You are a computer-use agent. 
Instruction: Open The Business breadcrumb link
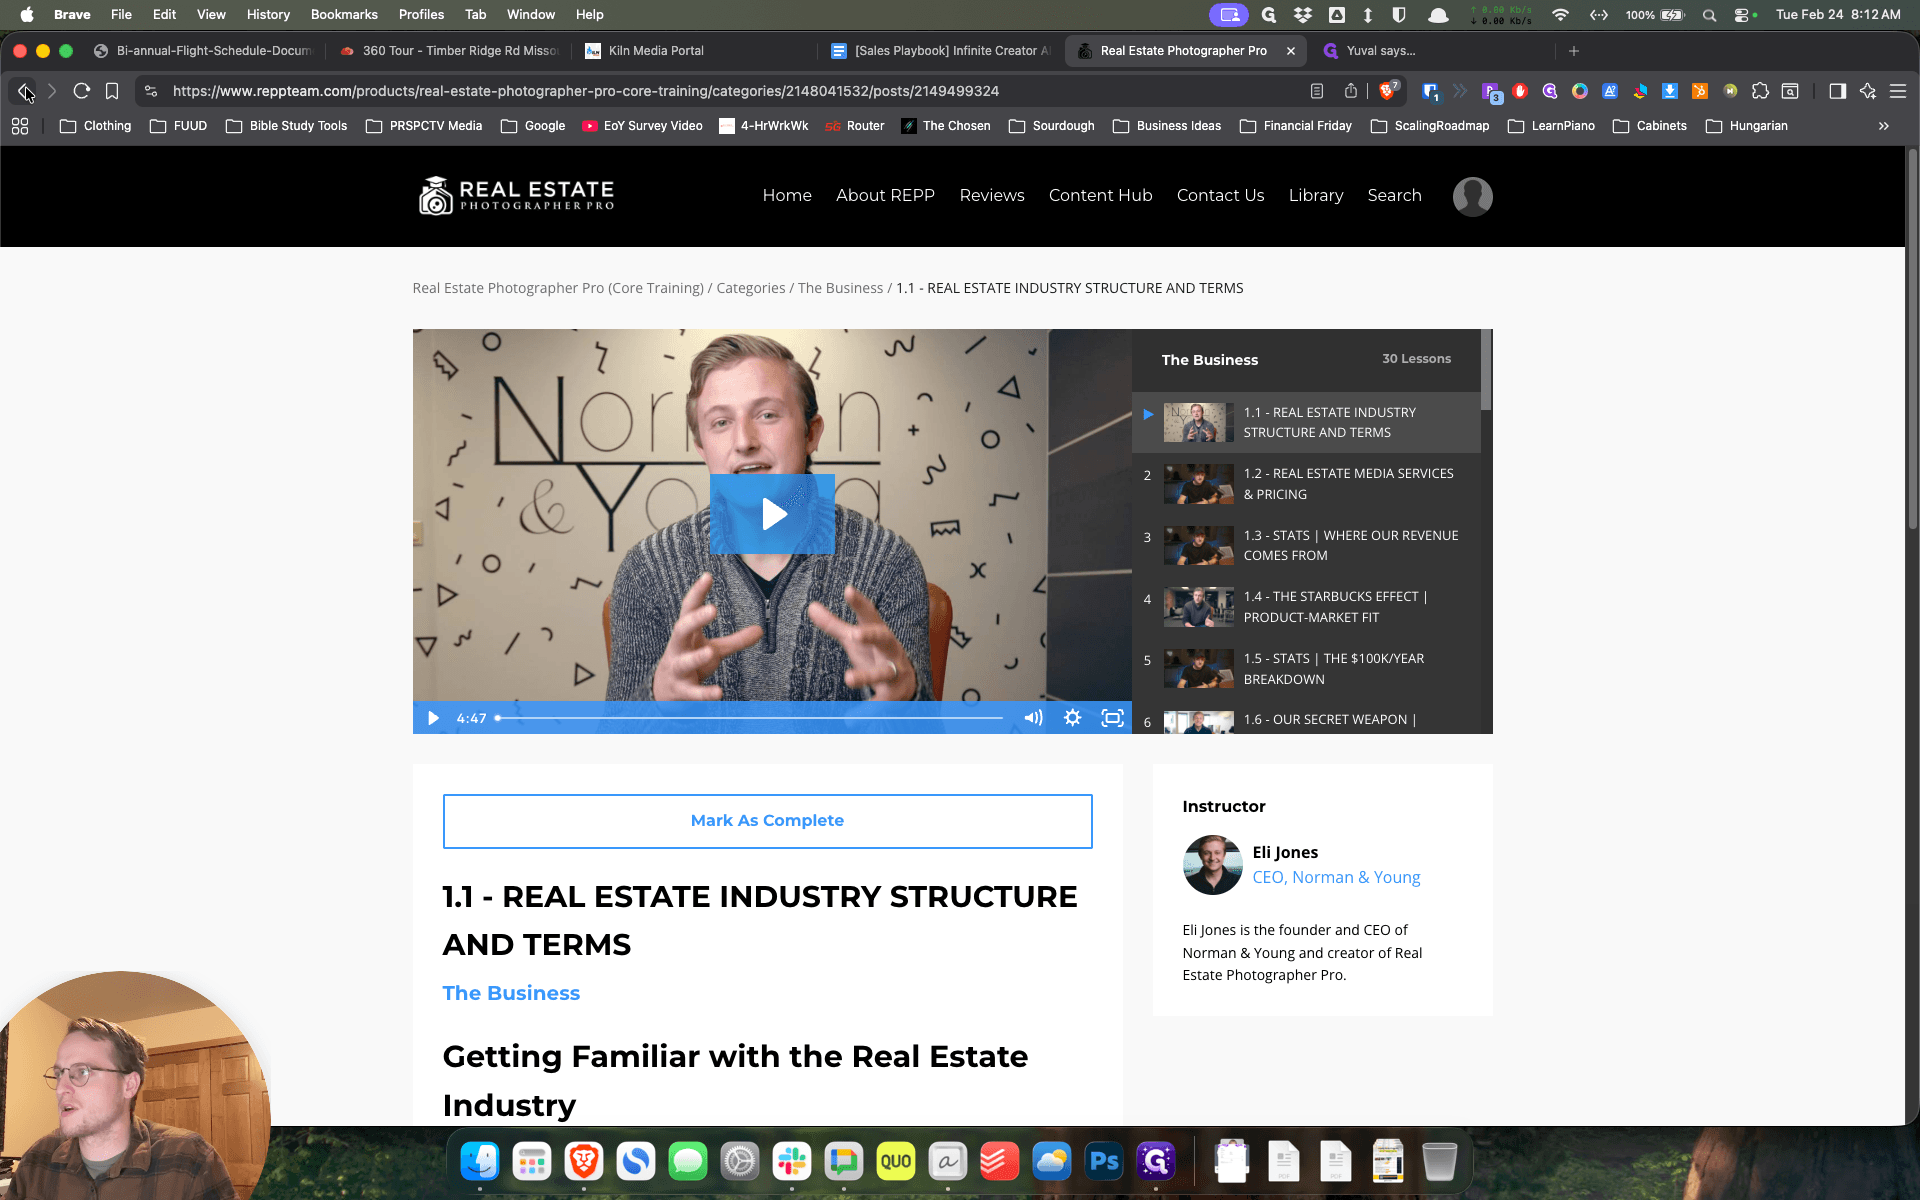coord(840,288)
